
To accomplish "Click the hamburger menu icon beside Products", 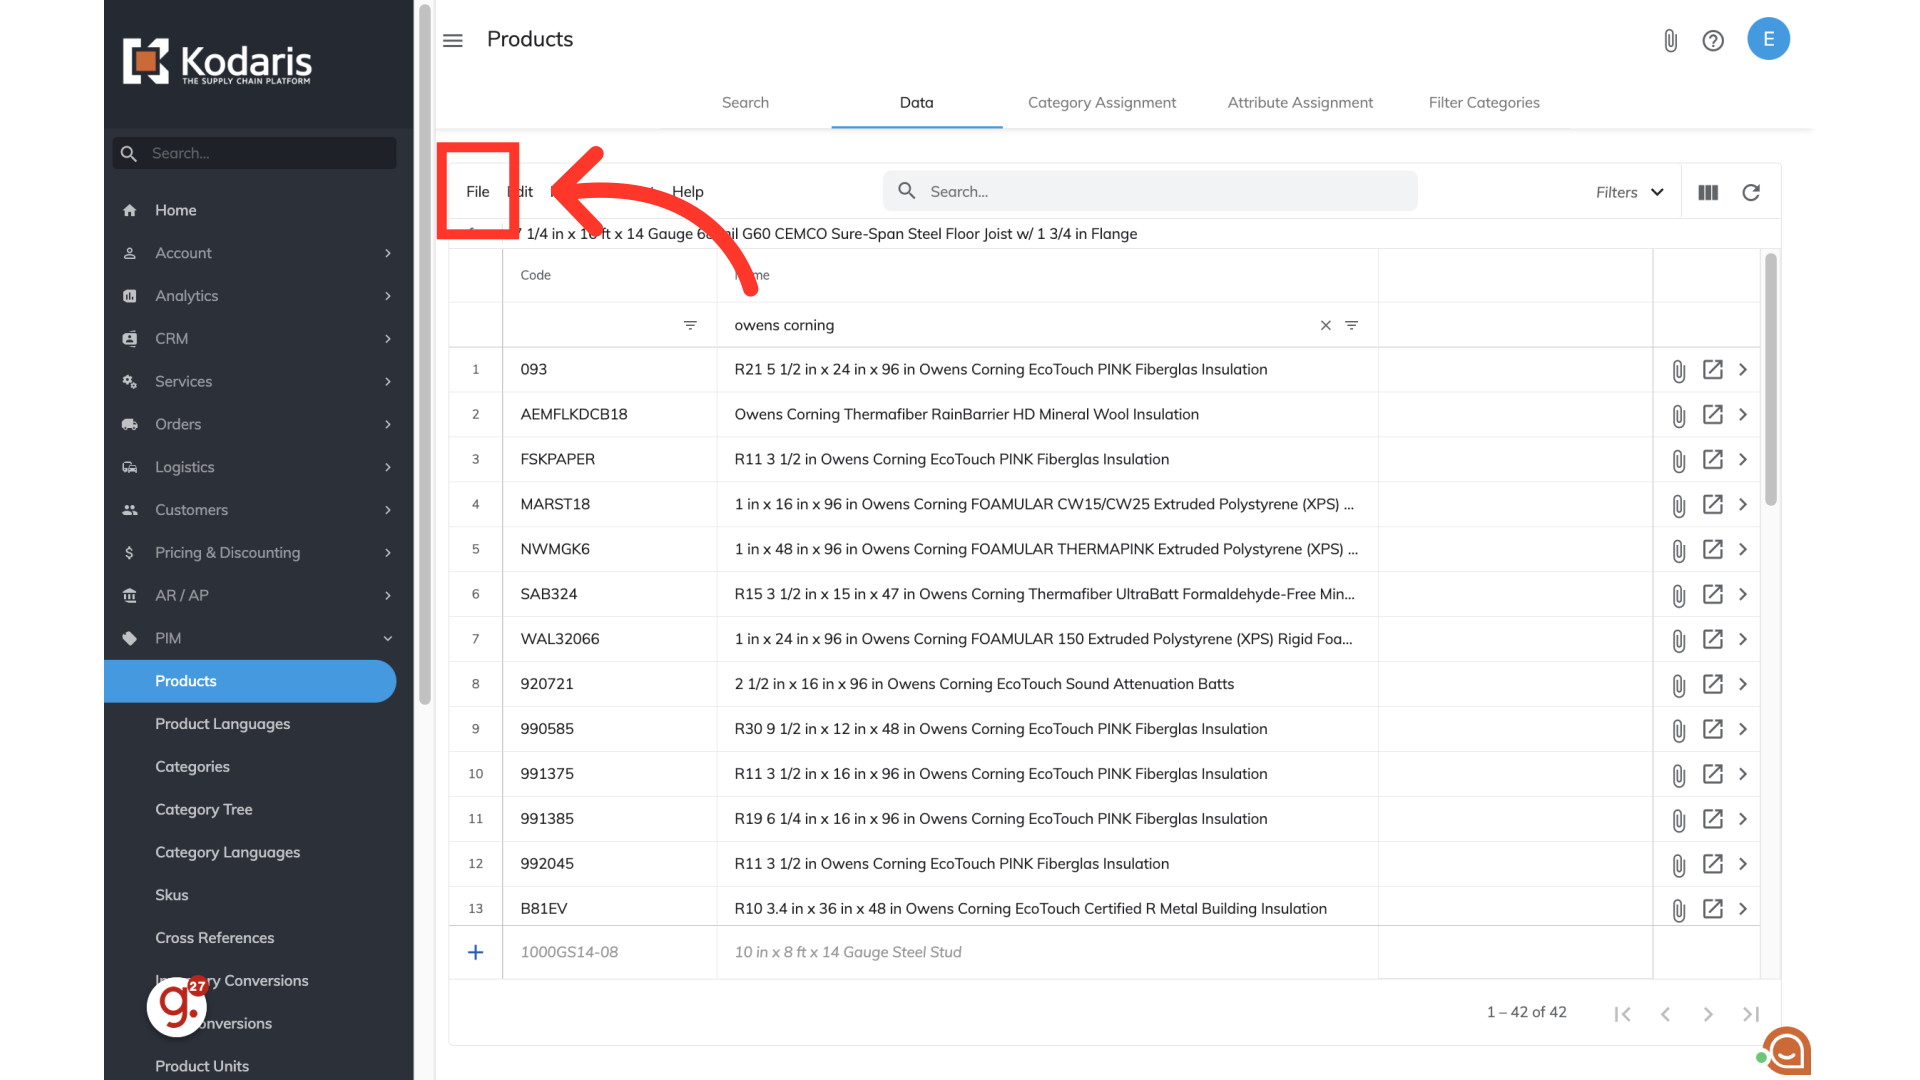I will pos(453,41).
